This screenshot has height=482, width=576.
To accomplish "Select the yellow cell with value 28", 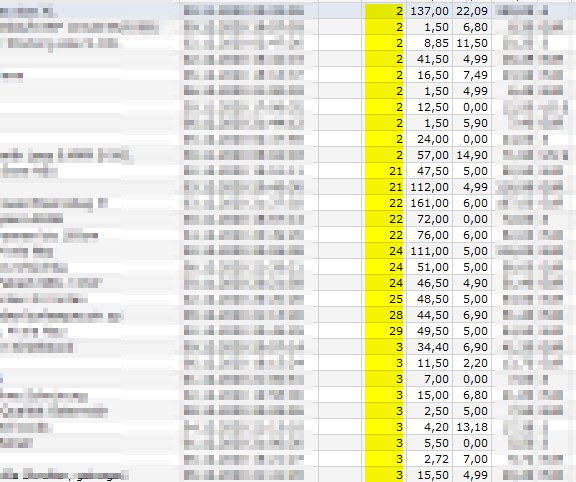I will 384,315.
